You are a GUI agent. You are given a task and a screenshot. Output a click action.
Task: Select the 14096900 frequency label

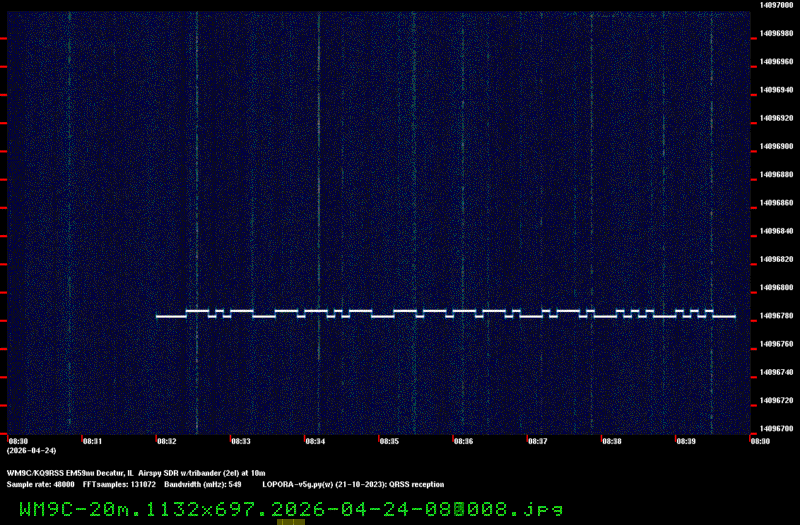pyautogui.click(x=776, y=146)
